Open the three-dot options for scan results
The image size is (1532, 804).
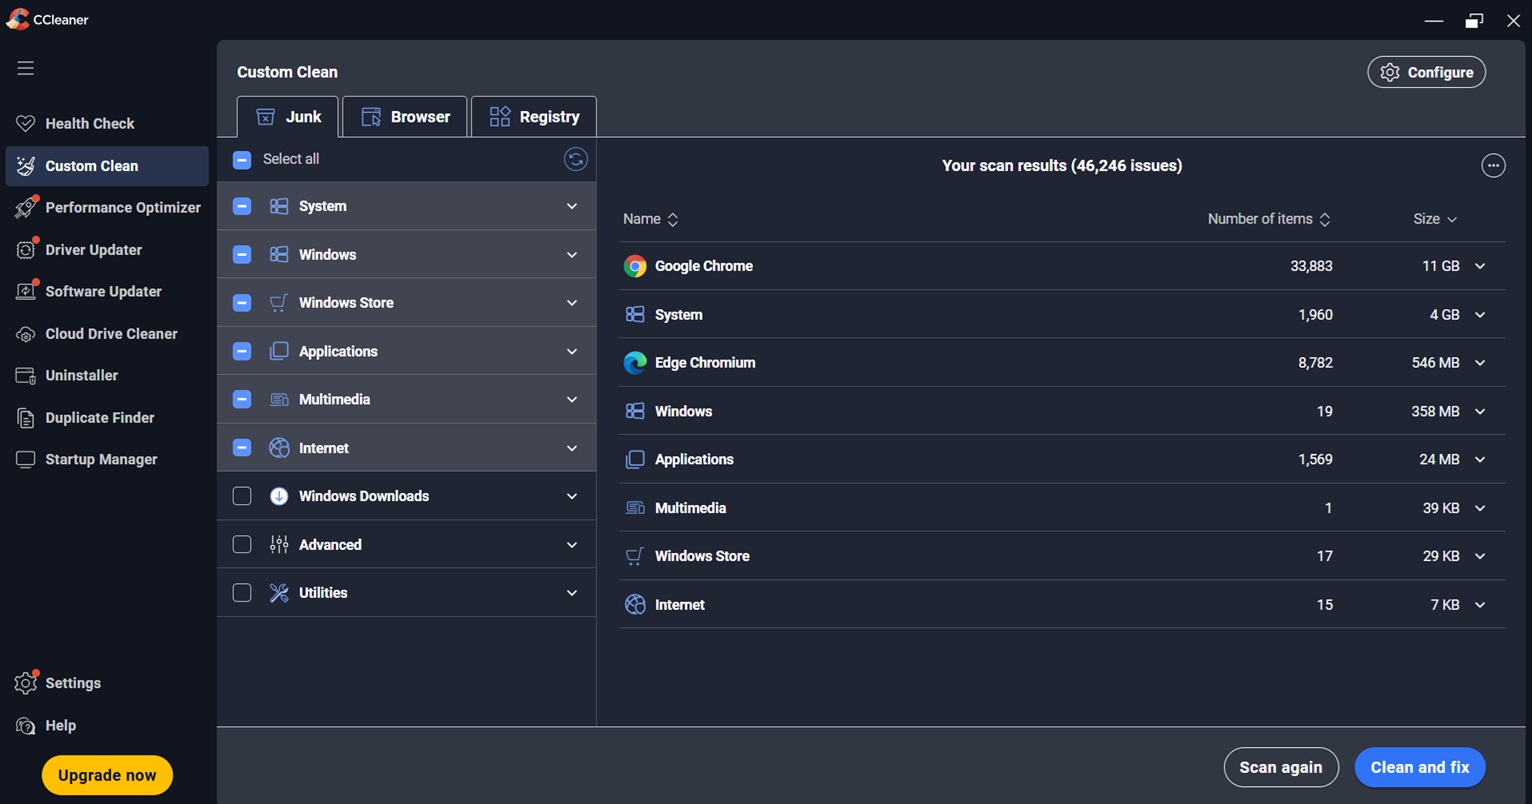[x=1493, y=166]
